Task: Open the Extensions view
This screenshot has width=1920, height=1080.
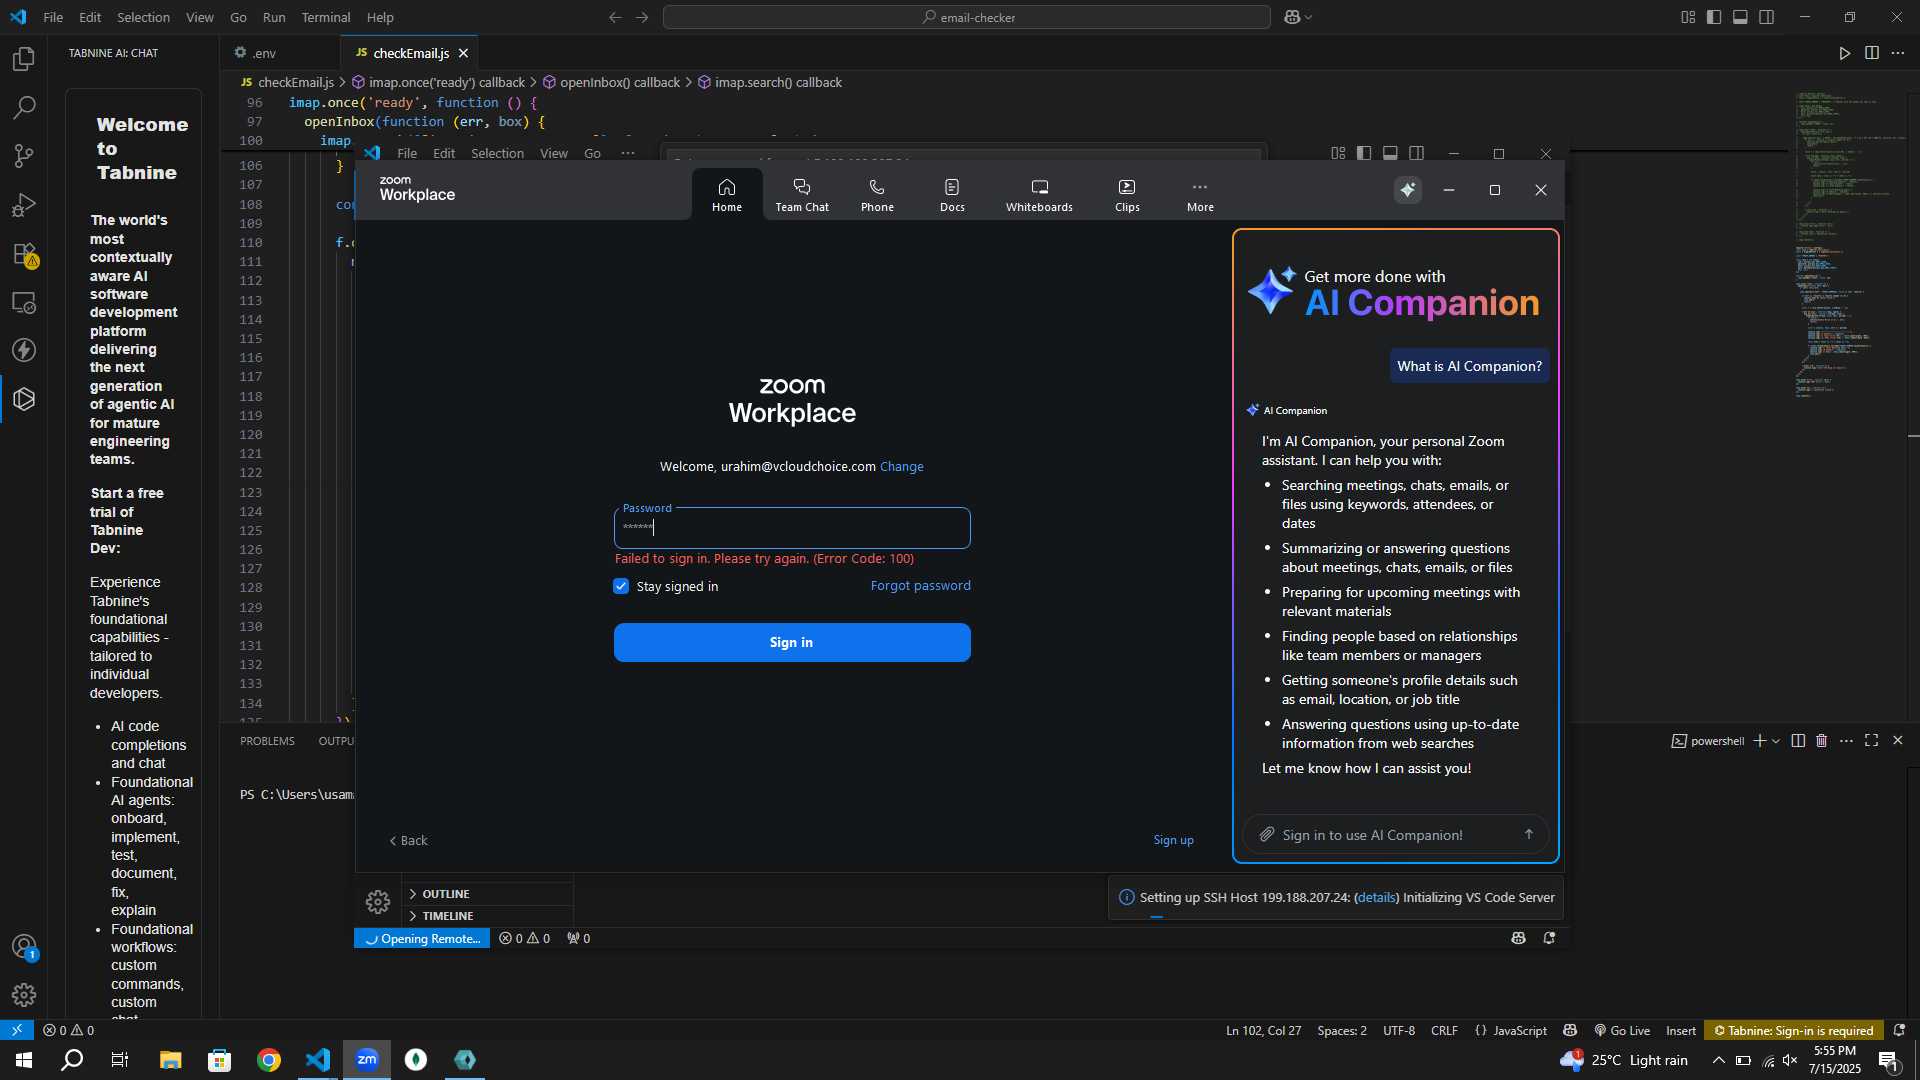Action: pyautogui.click(x=24, y=254)
